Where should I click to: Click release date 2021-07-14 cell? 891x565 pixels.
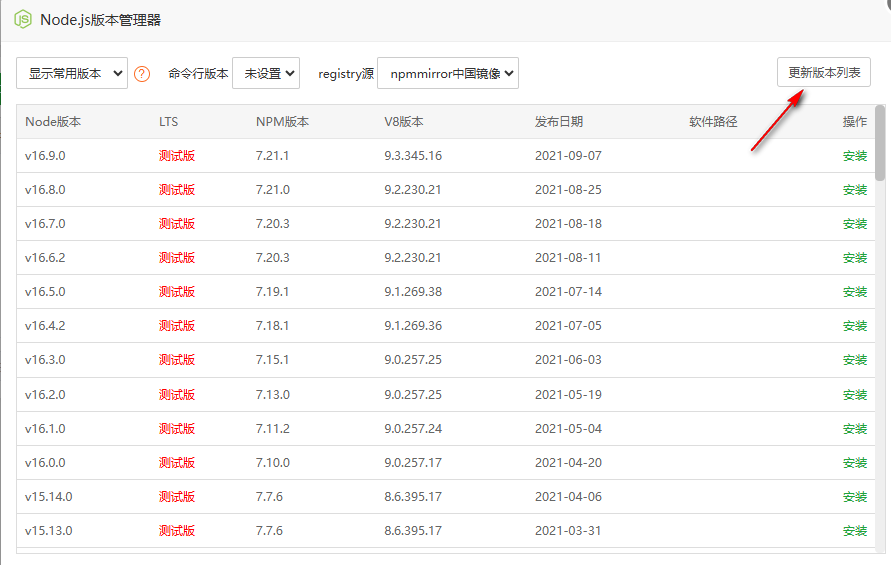coord(568,292)
